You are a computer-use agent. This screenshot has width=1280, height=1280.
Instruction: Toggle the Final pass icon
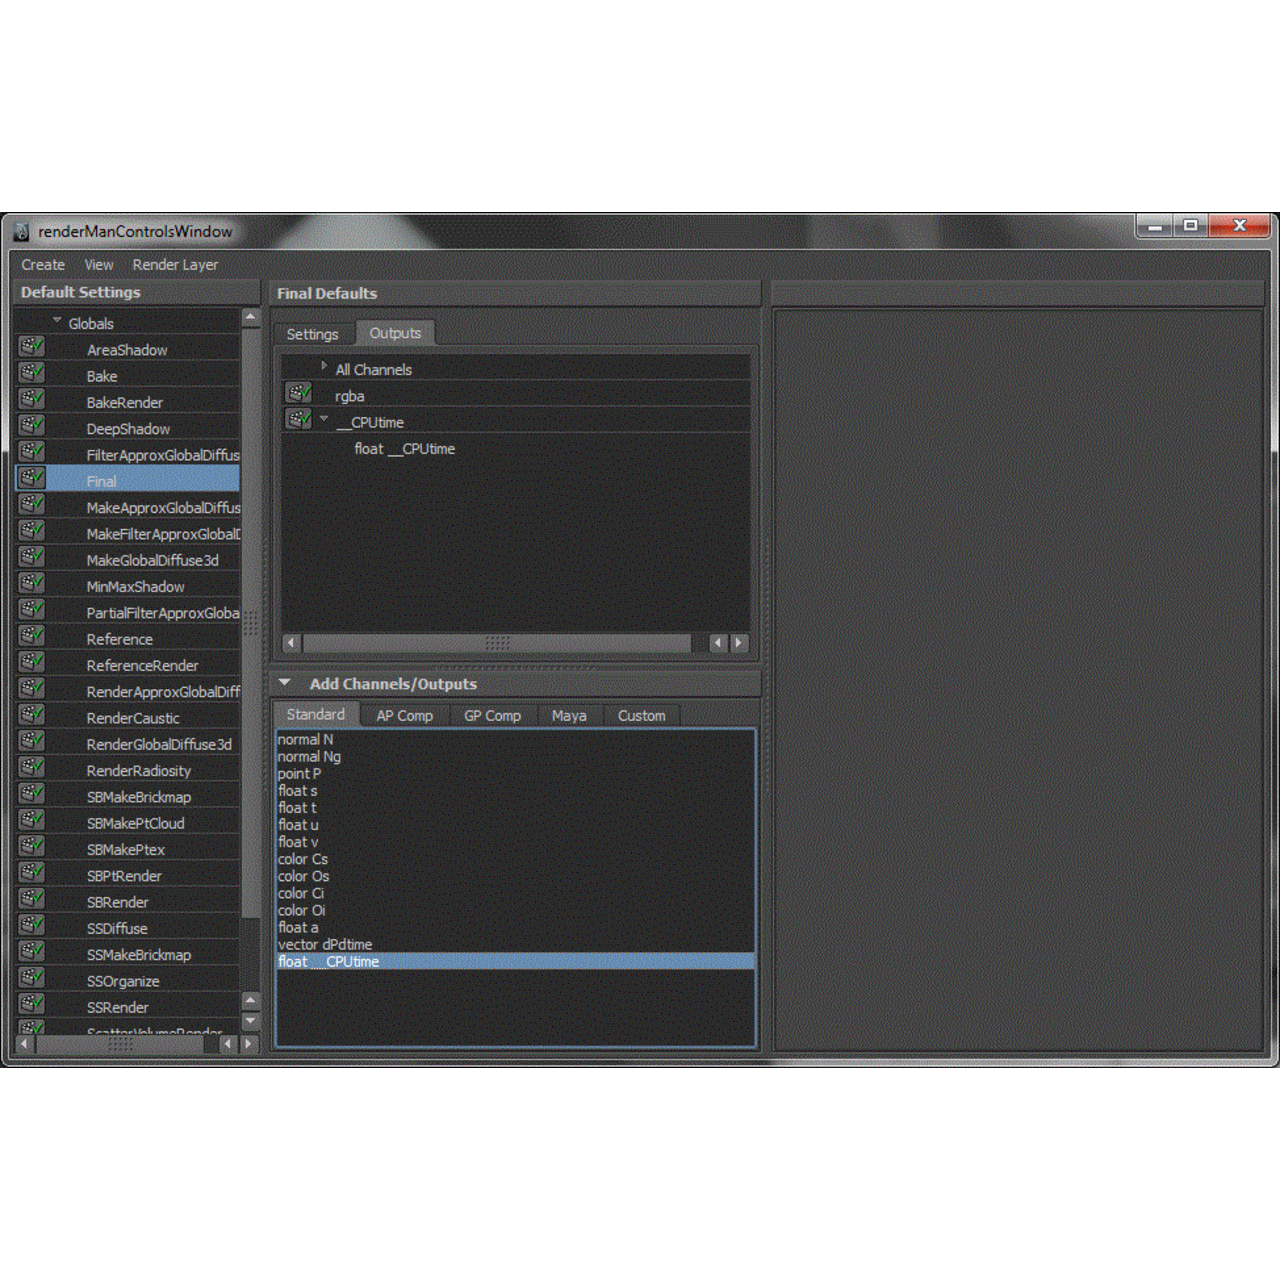(31, 478)
